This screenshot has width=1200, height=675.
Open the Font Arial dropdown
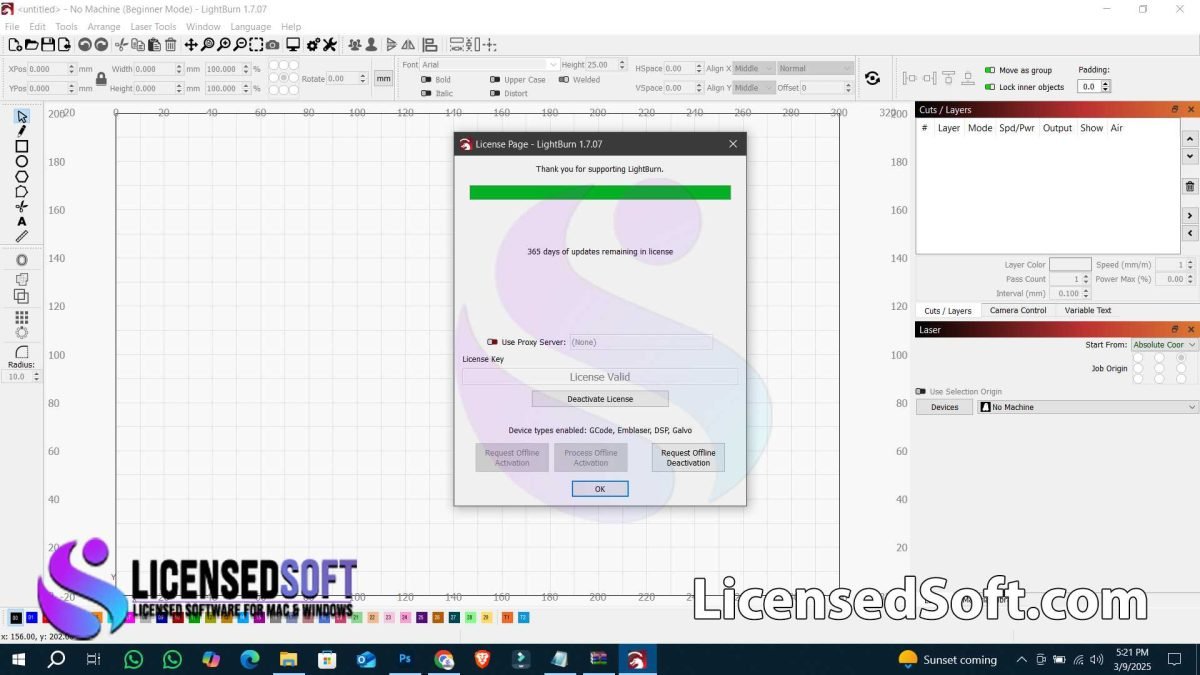[x=490, y=65]
